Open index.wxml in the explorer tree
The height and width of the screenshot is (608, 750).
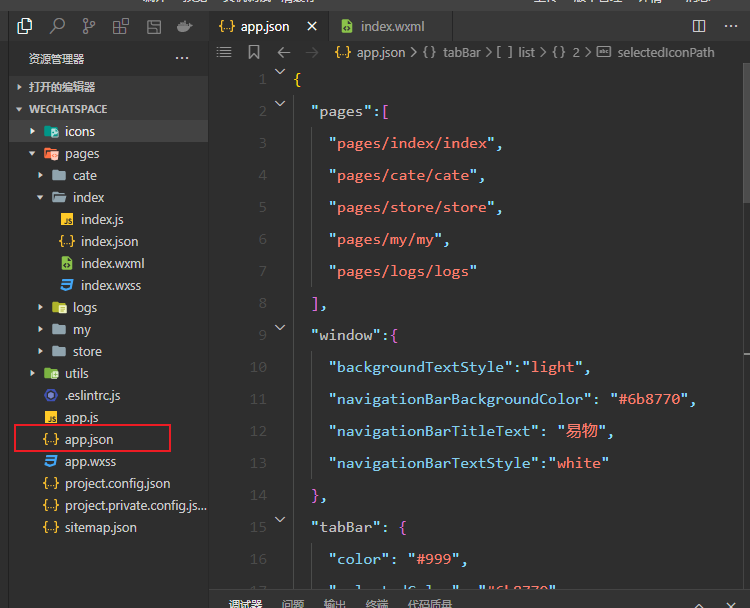point(109,263)
